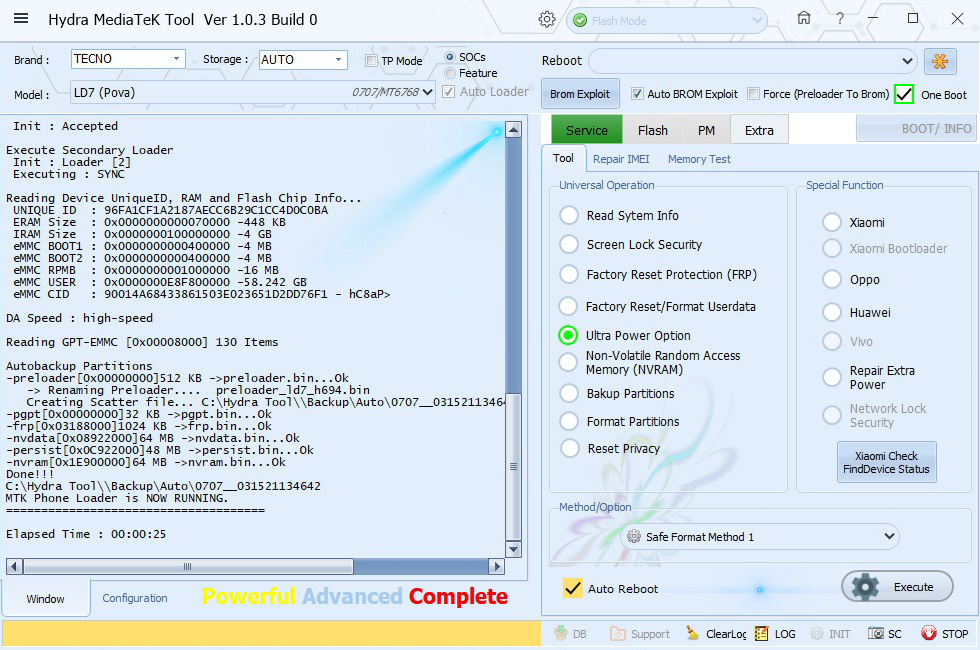Open the Storage dropdown showing AUTO
The width and height of the screenshot is (980, 650).
[x=303, y=59]
